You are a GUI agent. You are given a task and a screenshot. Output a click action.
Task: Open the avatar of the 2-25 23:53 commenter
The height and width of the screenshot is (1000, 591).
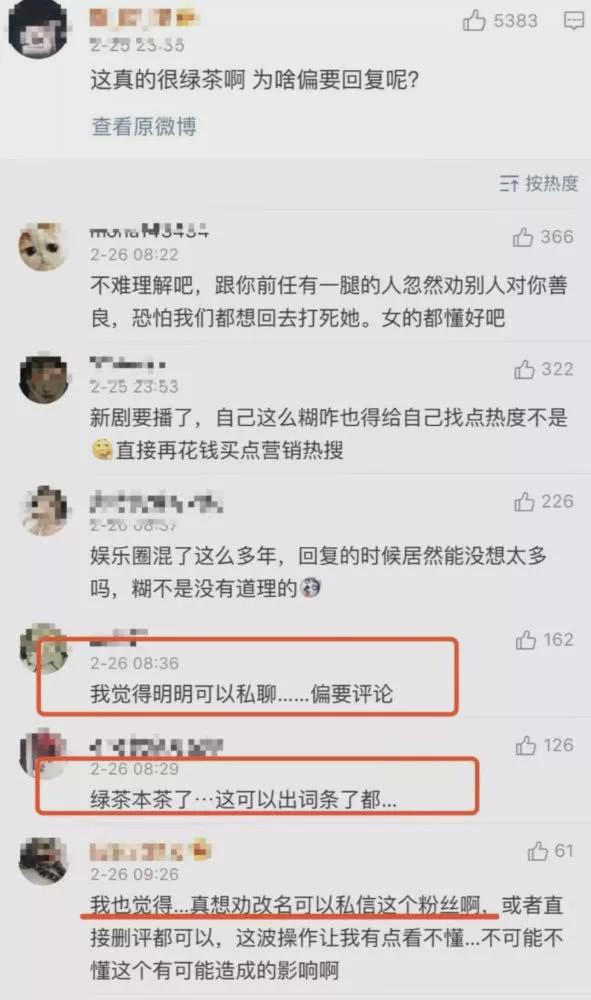tap(44, 377)
